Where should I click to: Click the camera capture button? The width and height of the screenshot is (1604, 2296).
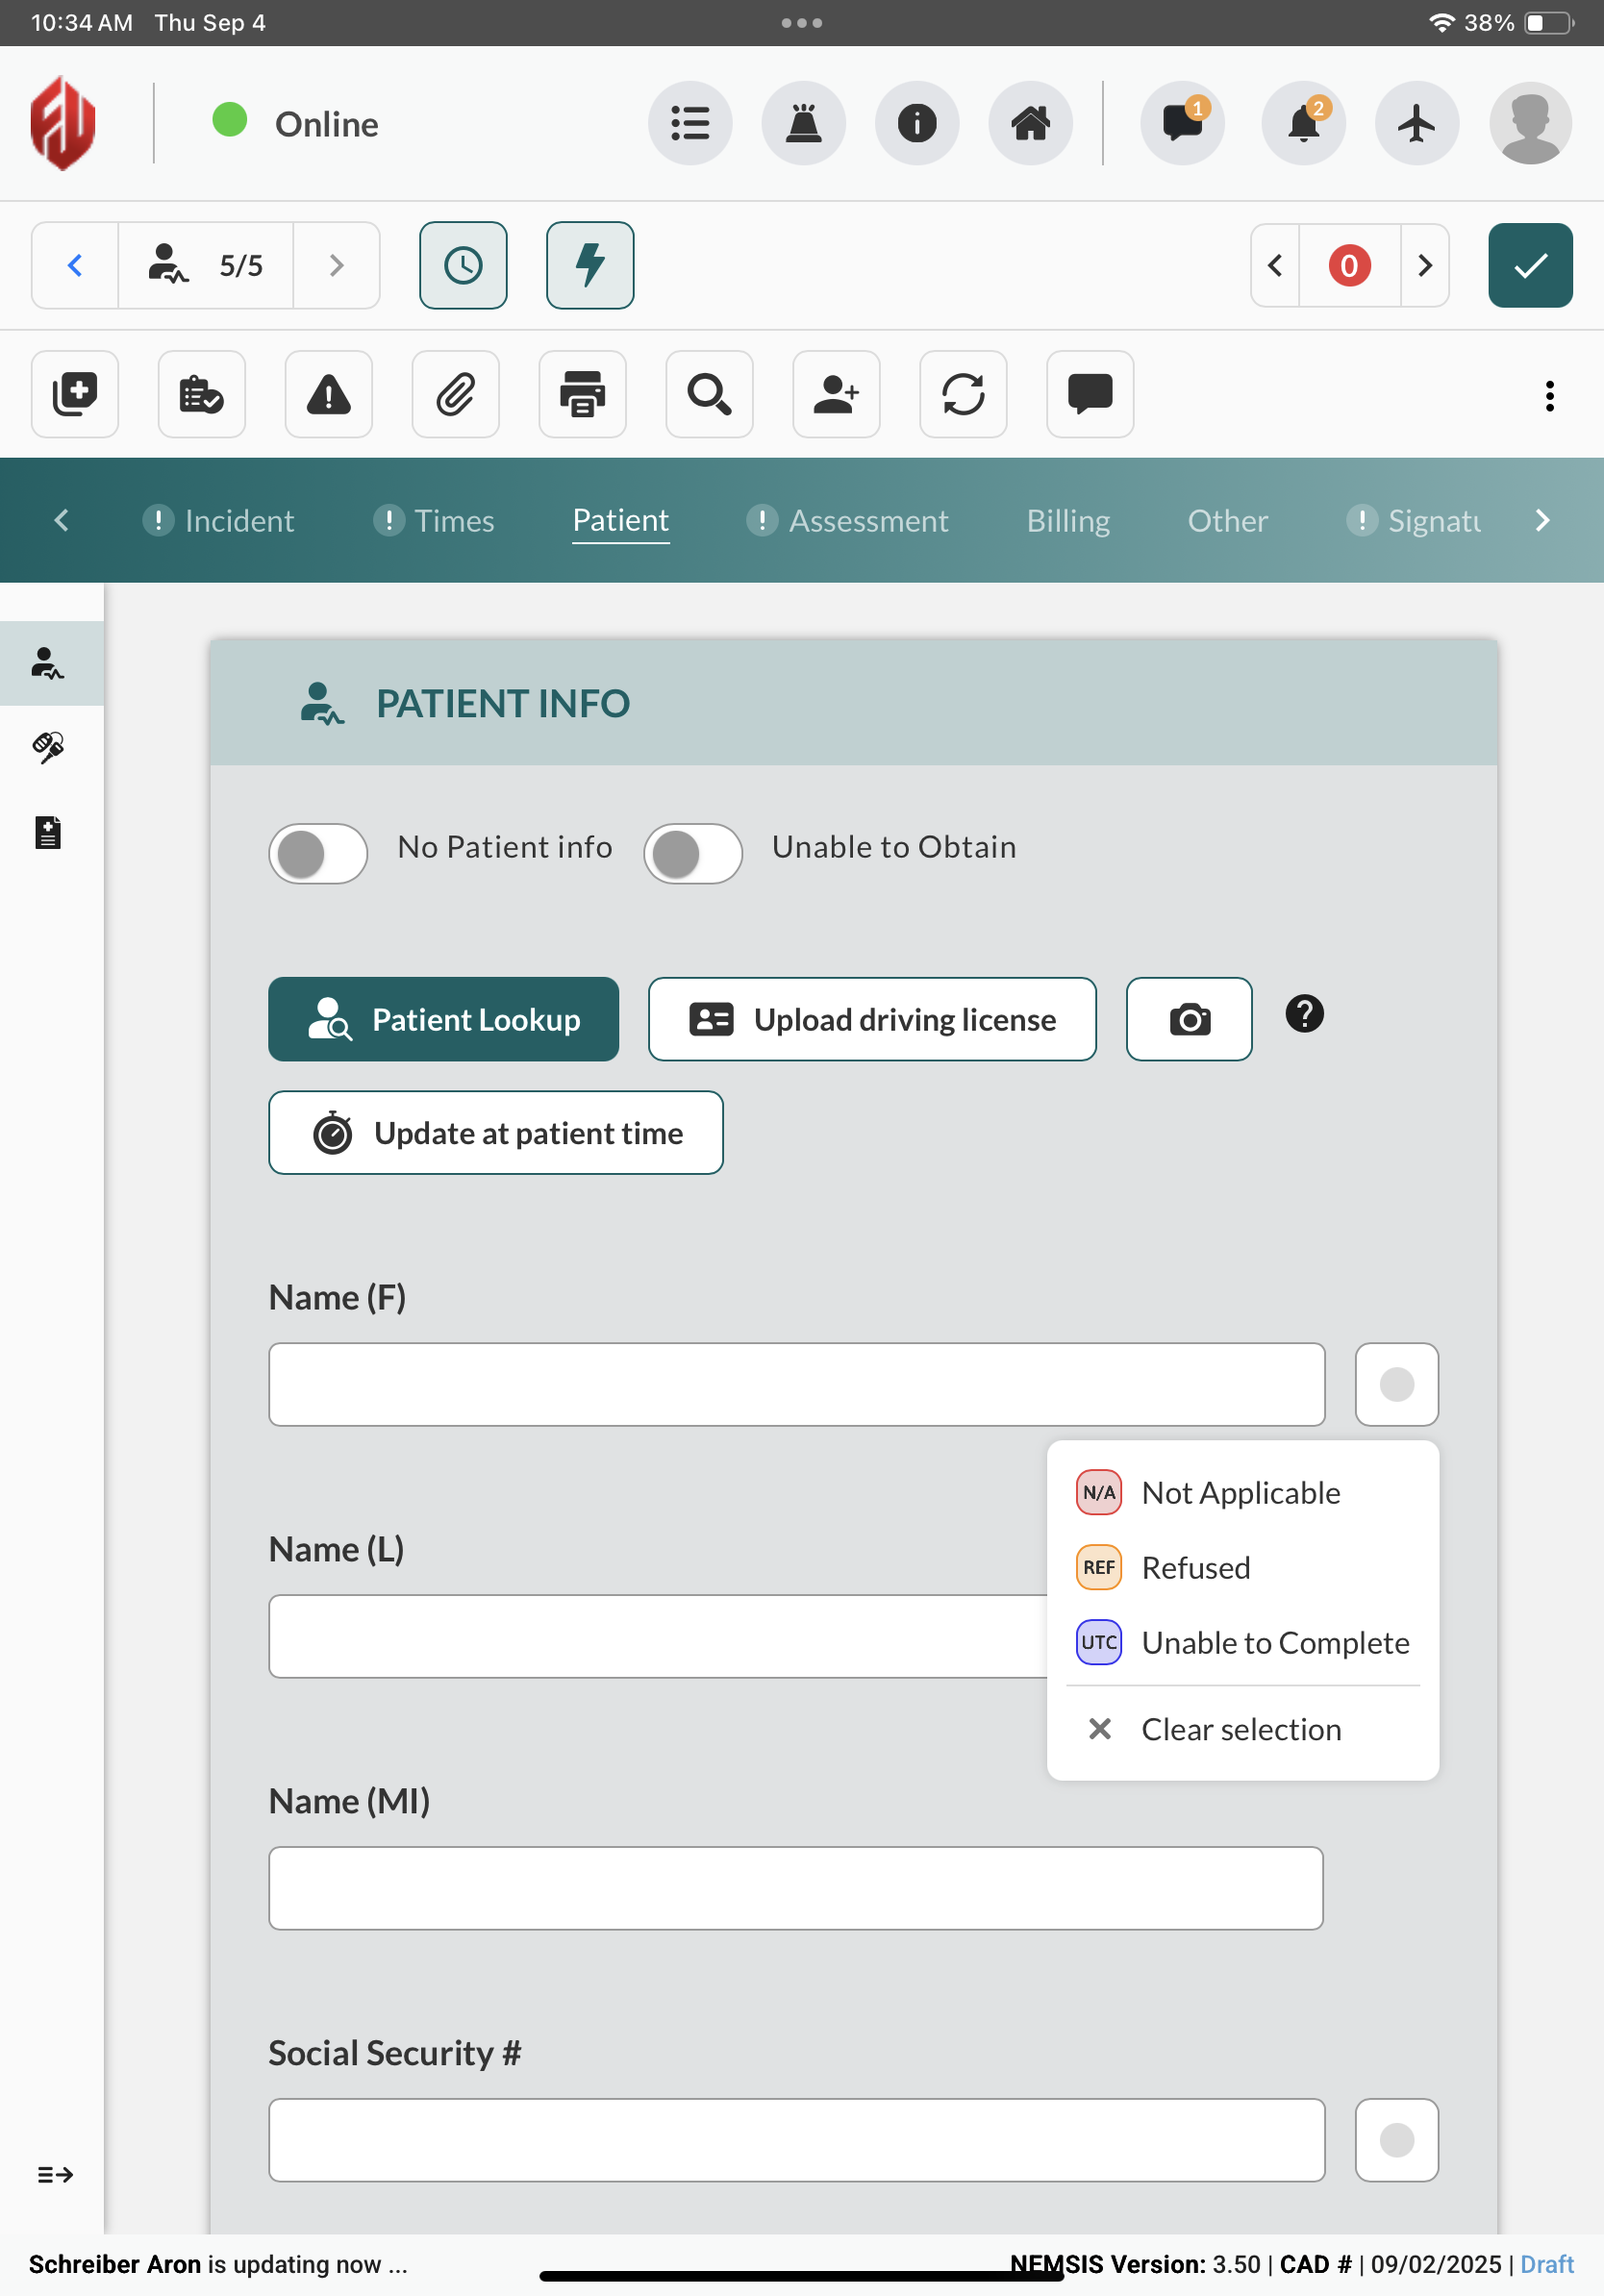[1188, 1019]
